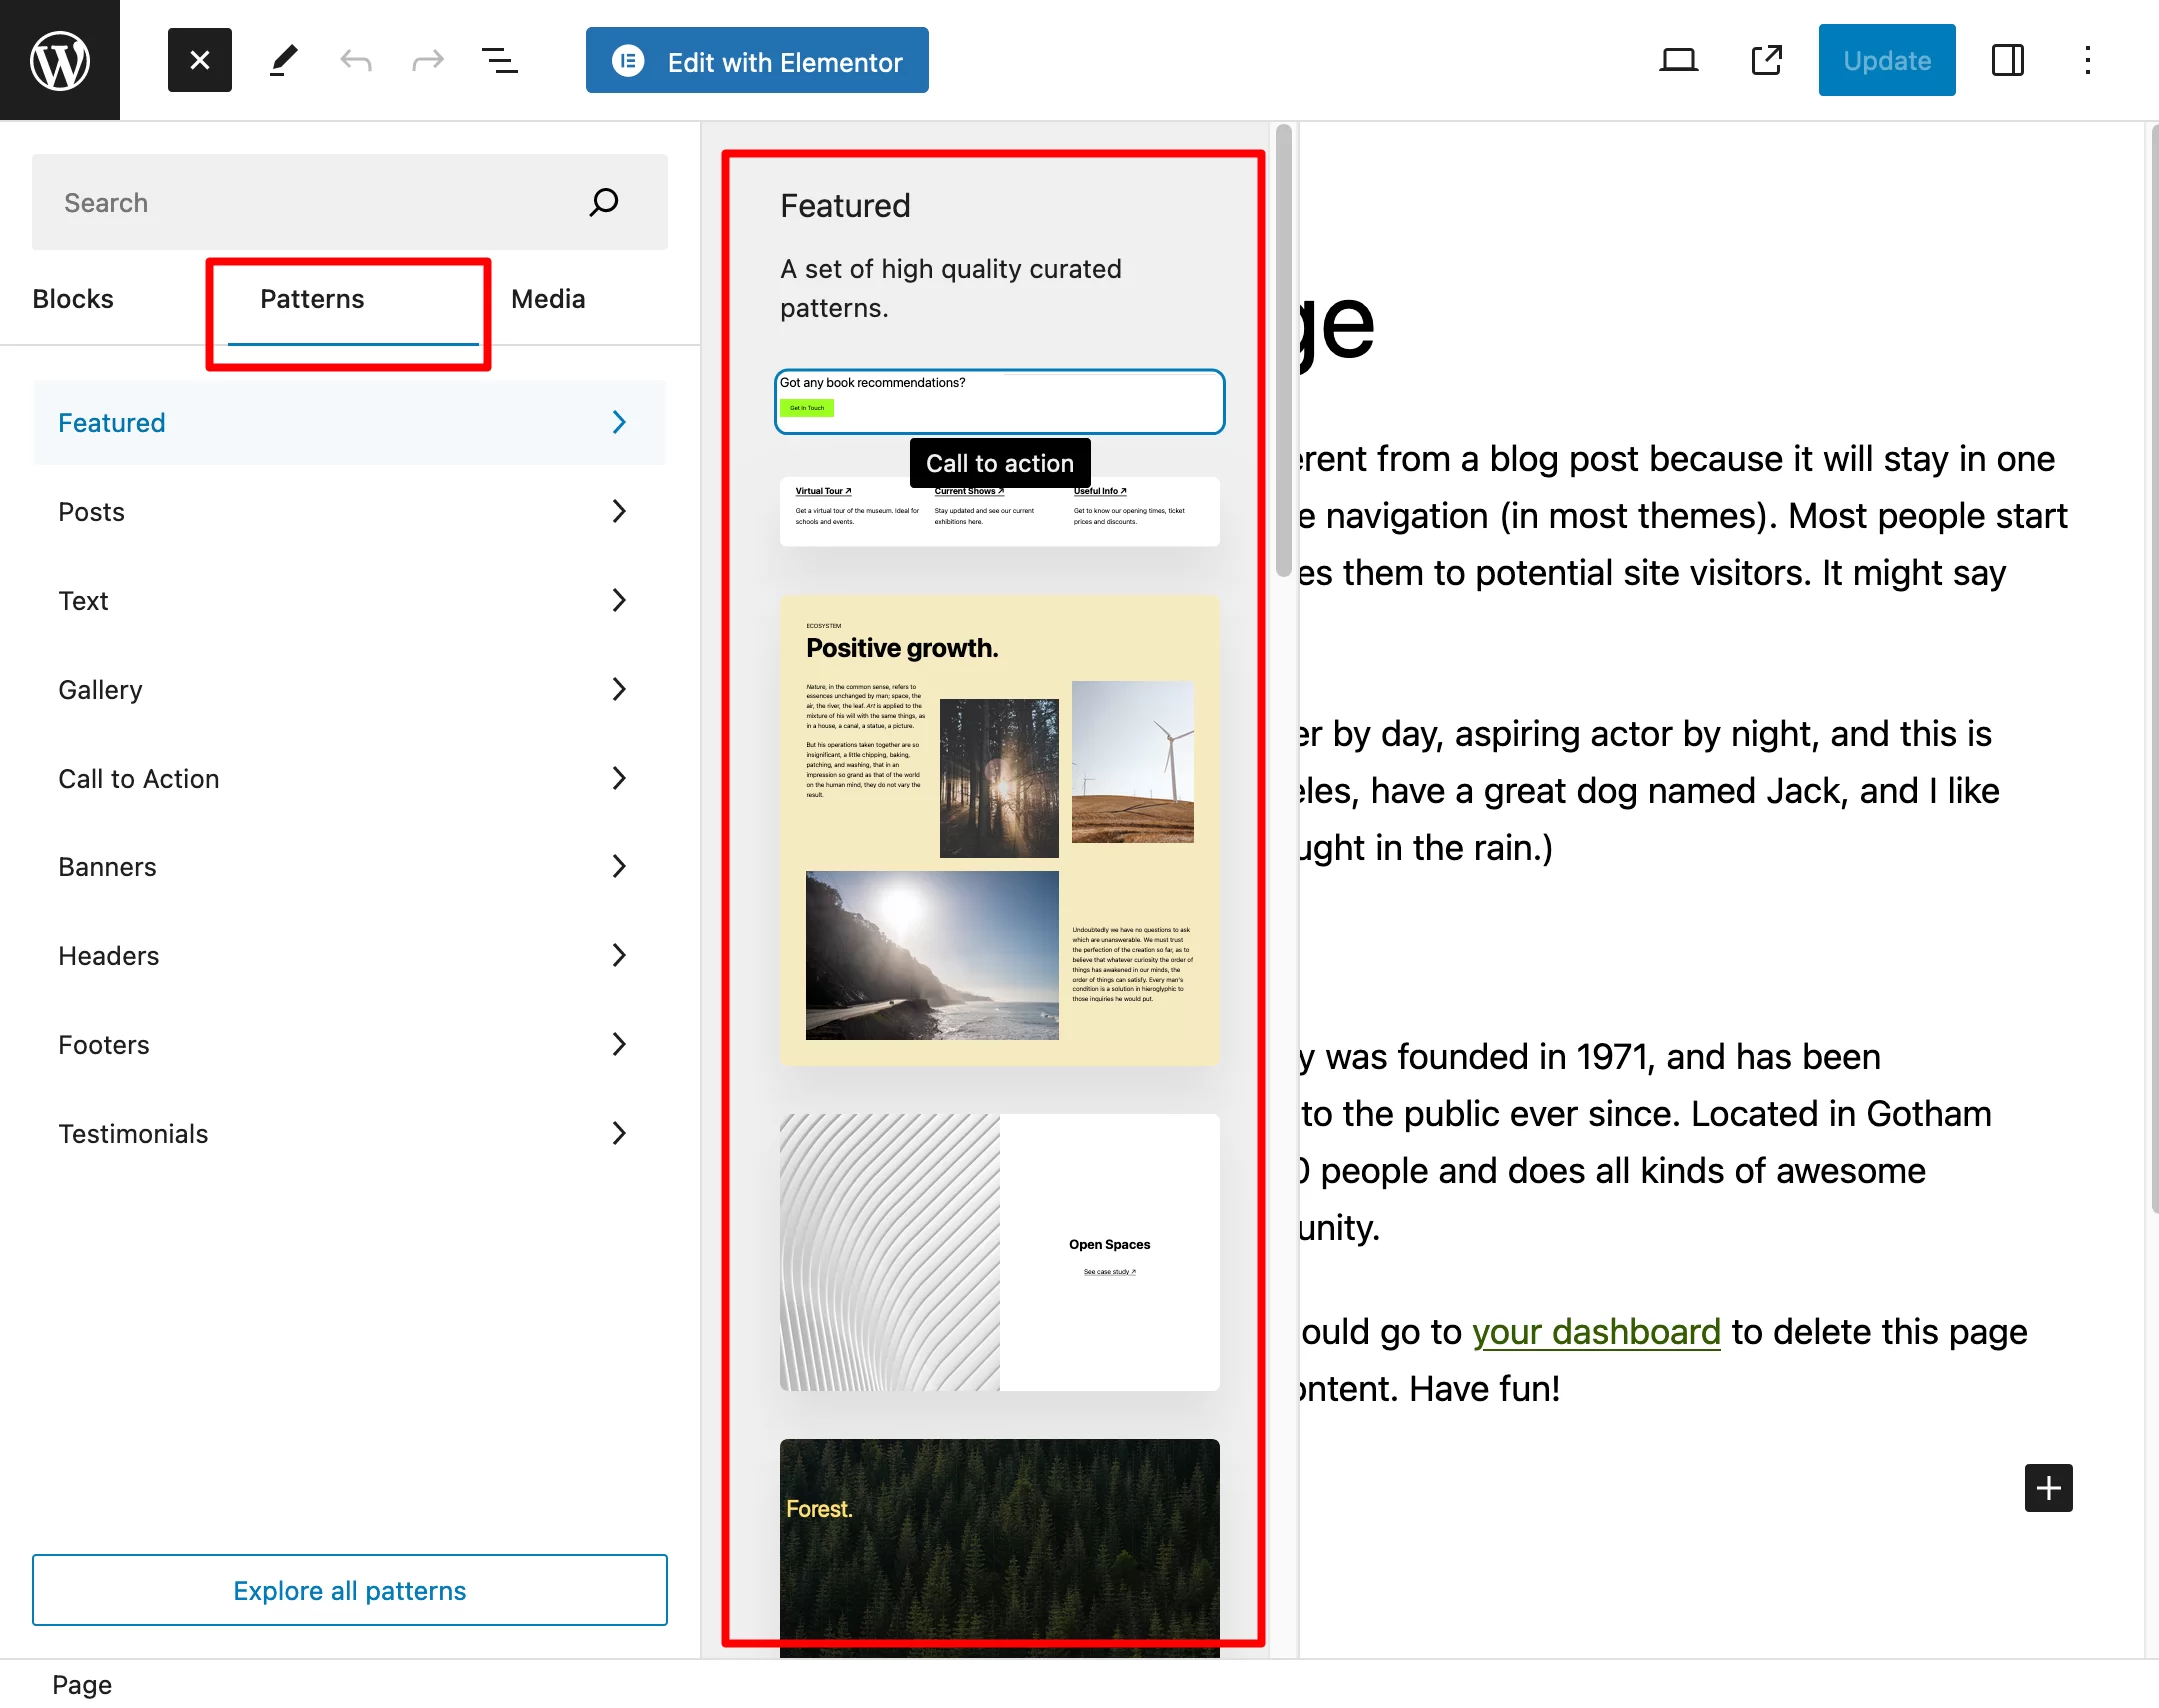Click the WordPress logo icon
The image size is (2159, 1708).
tap(60, 60)
